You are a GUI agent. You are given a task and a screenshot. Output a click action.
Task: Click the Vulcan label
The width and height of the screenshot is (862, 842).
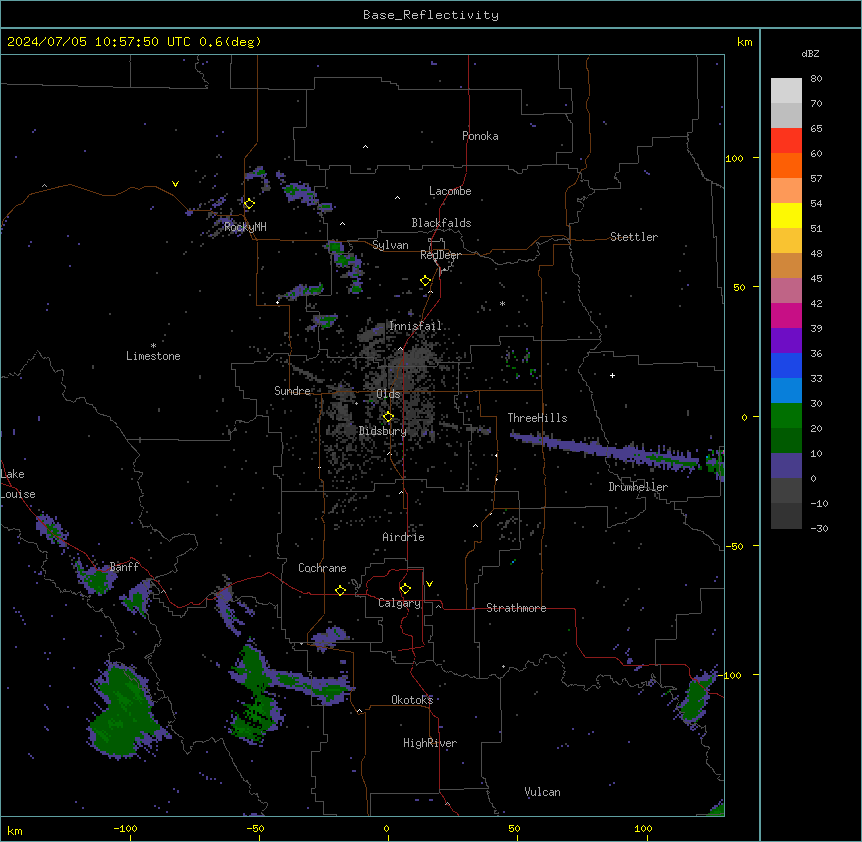(543, 792)
